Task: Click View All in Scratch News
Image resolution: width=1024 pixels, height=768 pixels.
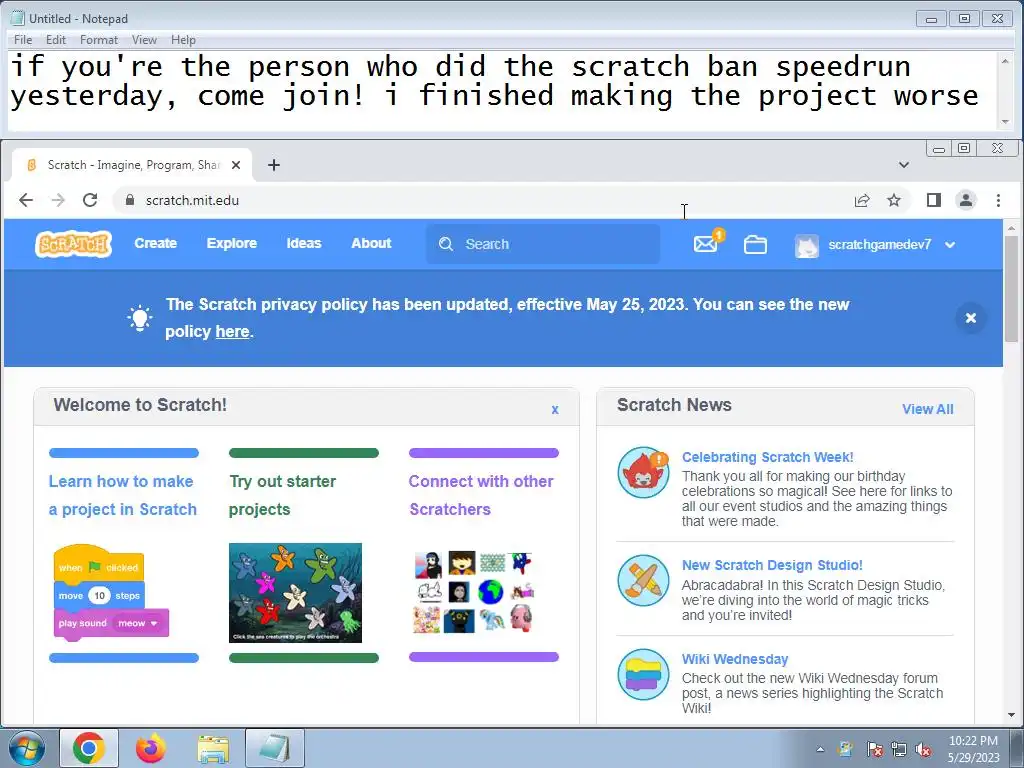Action: (927, 409)
